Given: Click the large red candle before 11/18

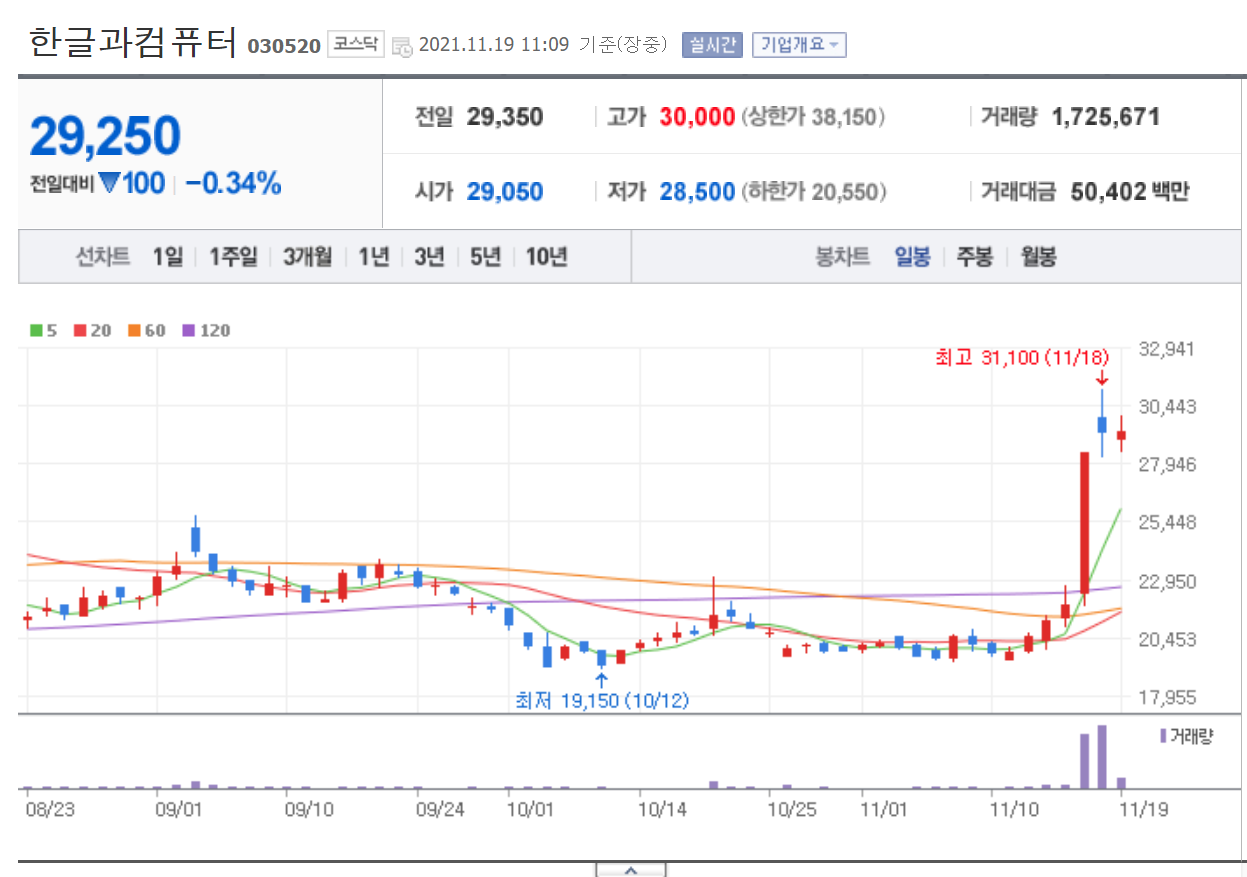Looking at the screenshot, I should 1084,523.
